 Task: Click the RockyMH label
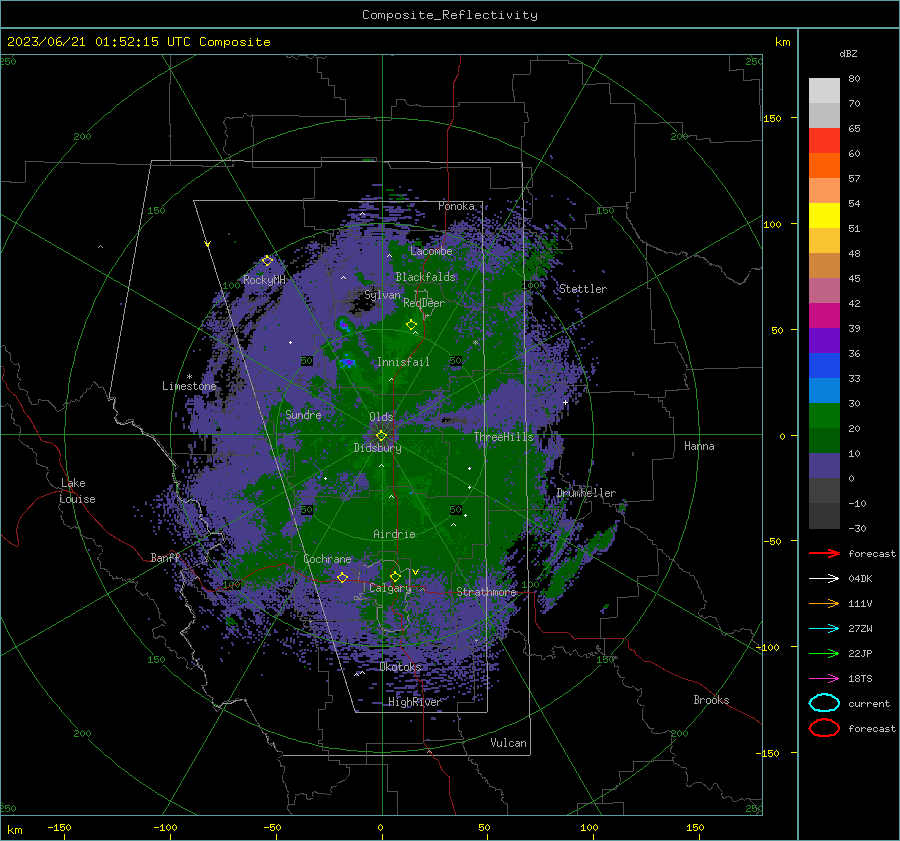point(264,280)
